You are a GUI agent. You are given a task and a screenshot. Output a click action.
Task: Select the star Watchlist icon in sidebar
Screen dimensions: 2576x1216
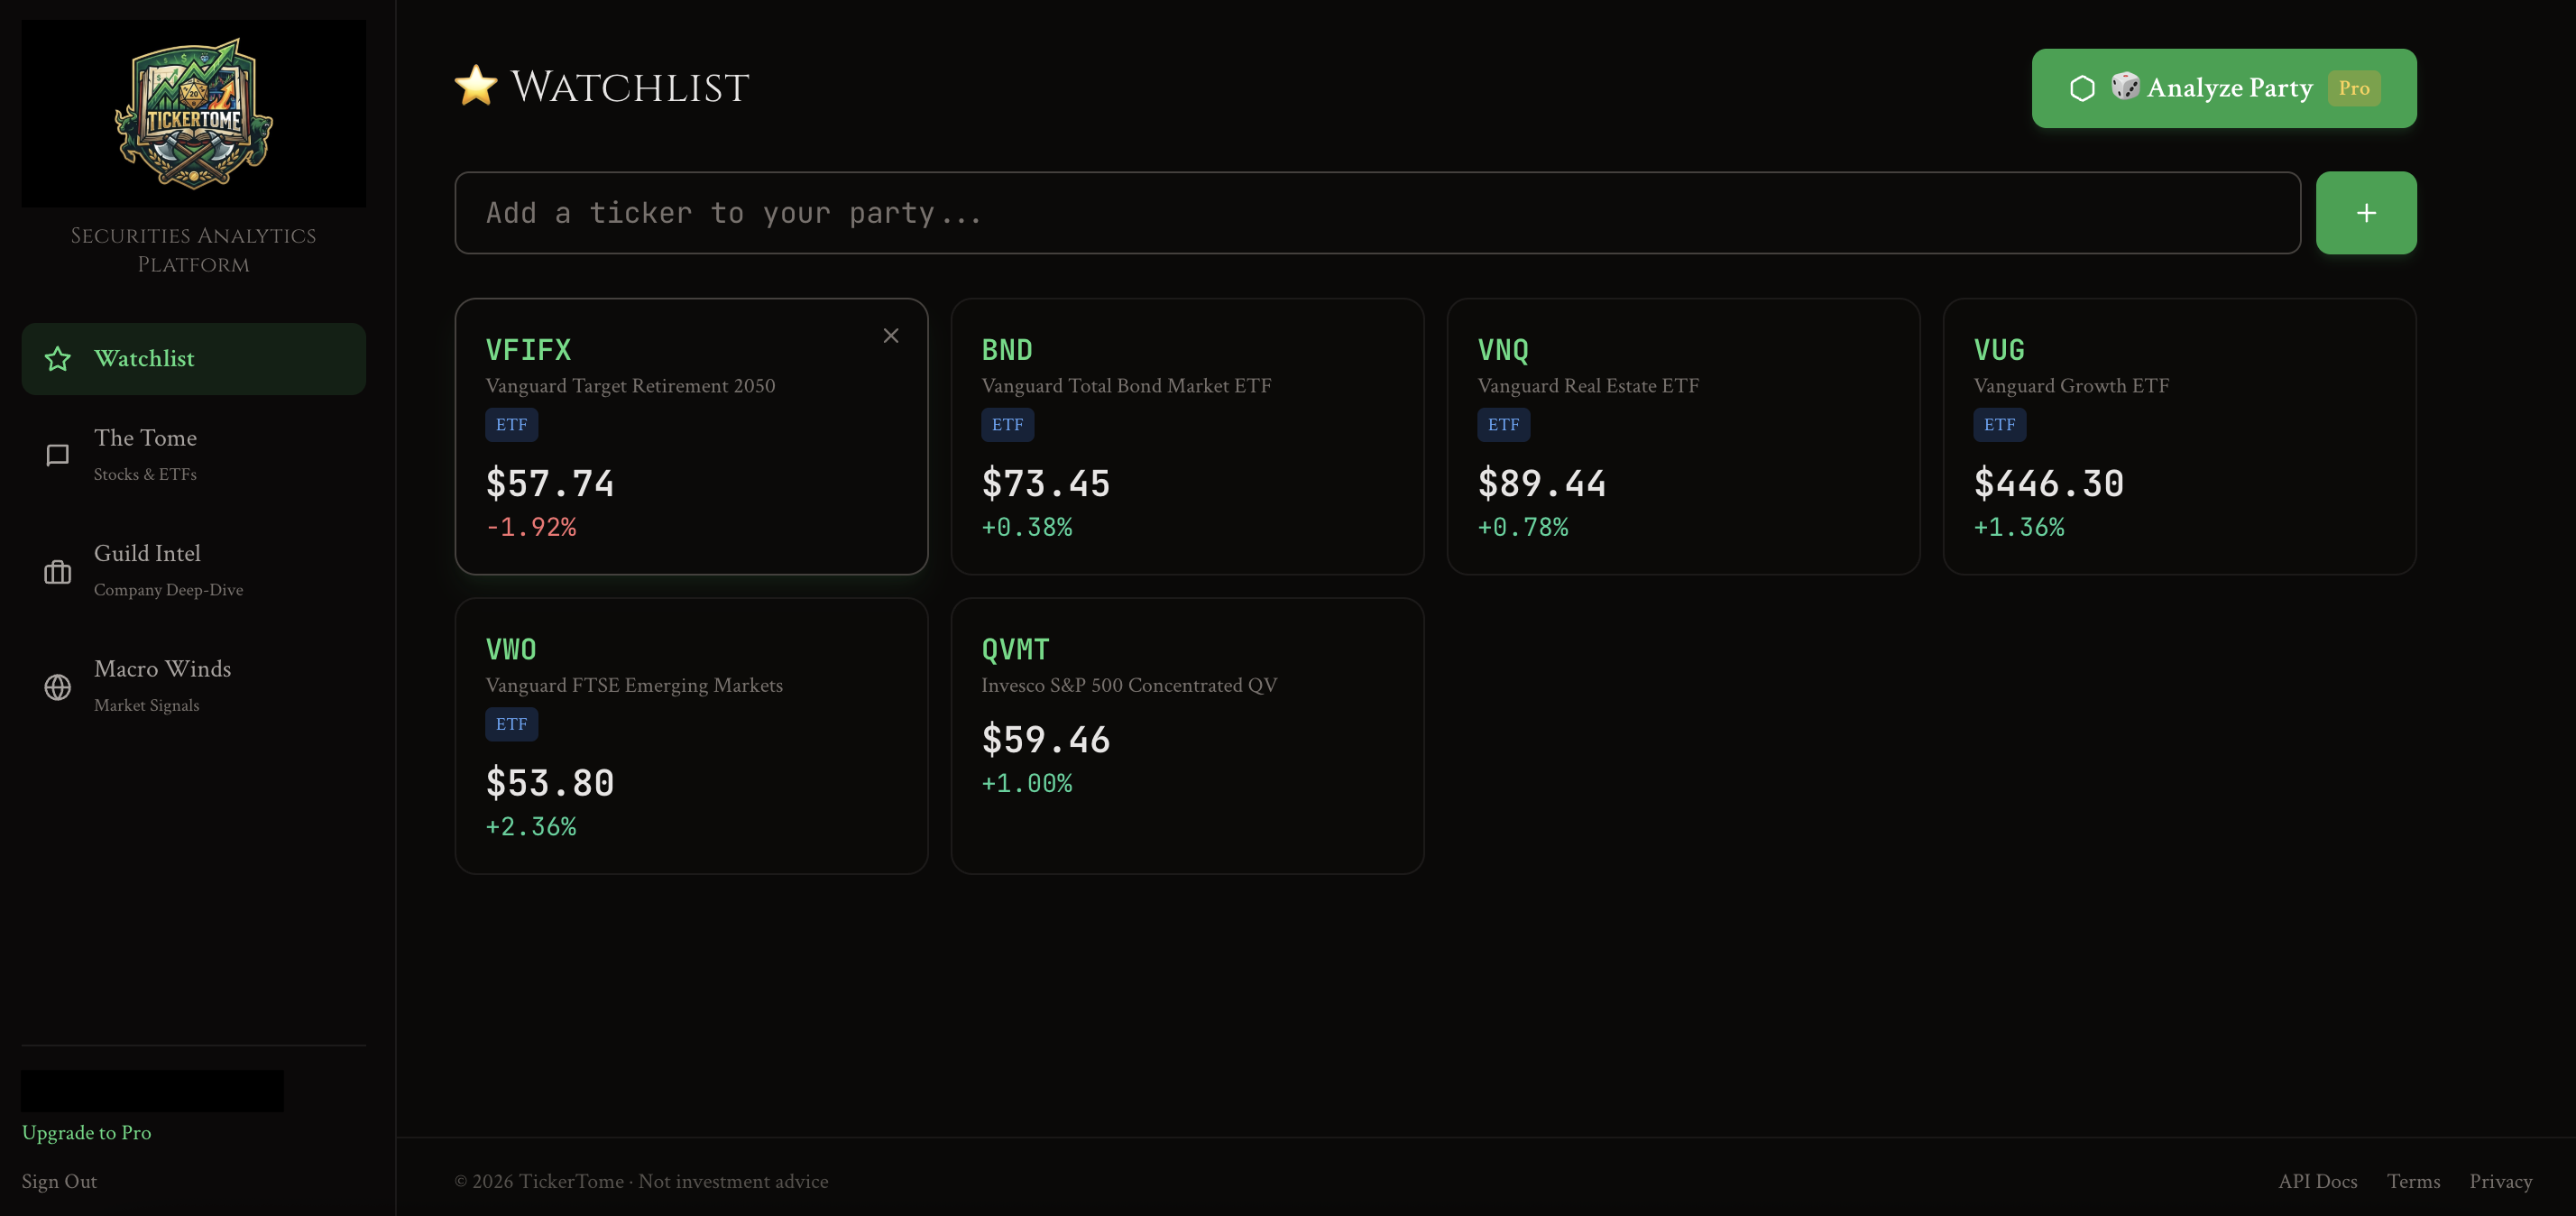pyautogui.click(x=57, y=358)
